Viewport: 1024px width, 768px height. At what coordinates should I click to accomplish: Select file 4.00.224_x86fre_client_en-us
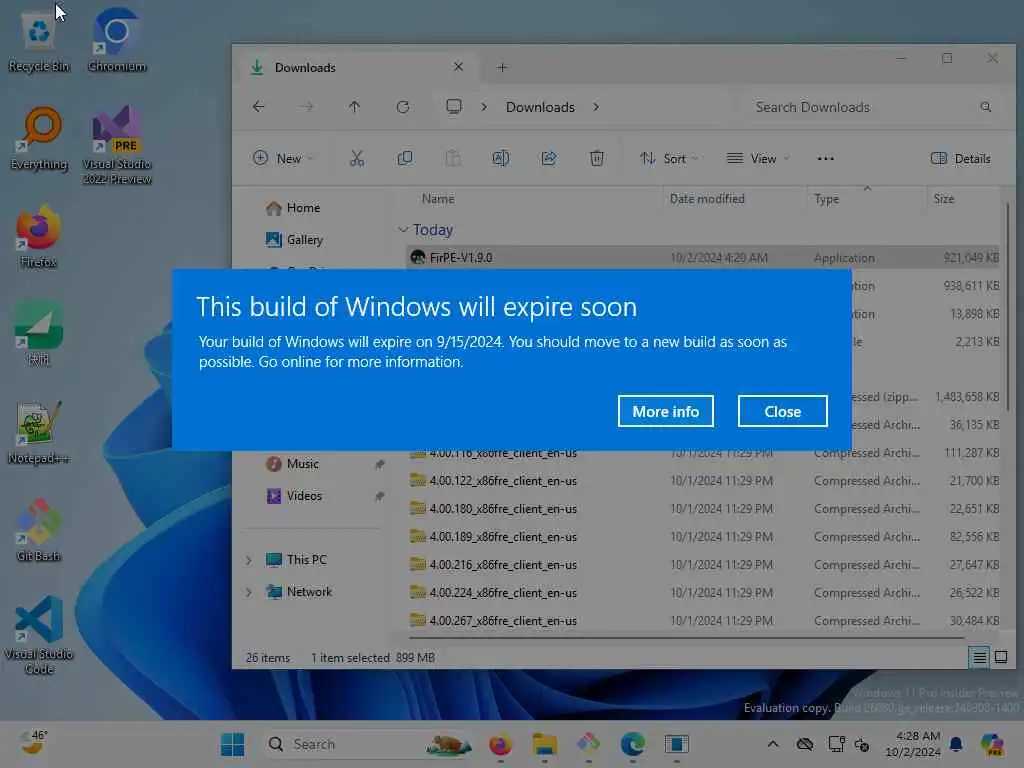pyautogui.click(x=703, y=593)
